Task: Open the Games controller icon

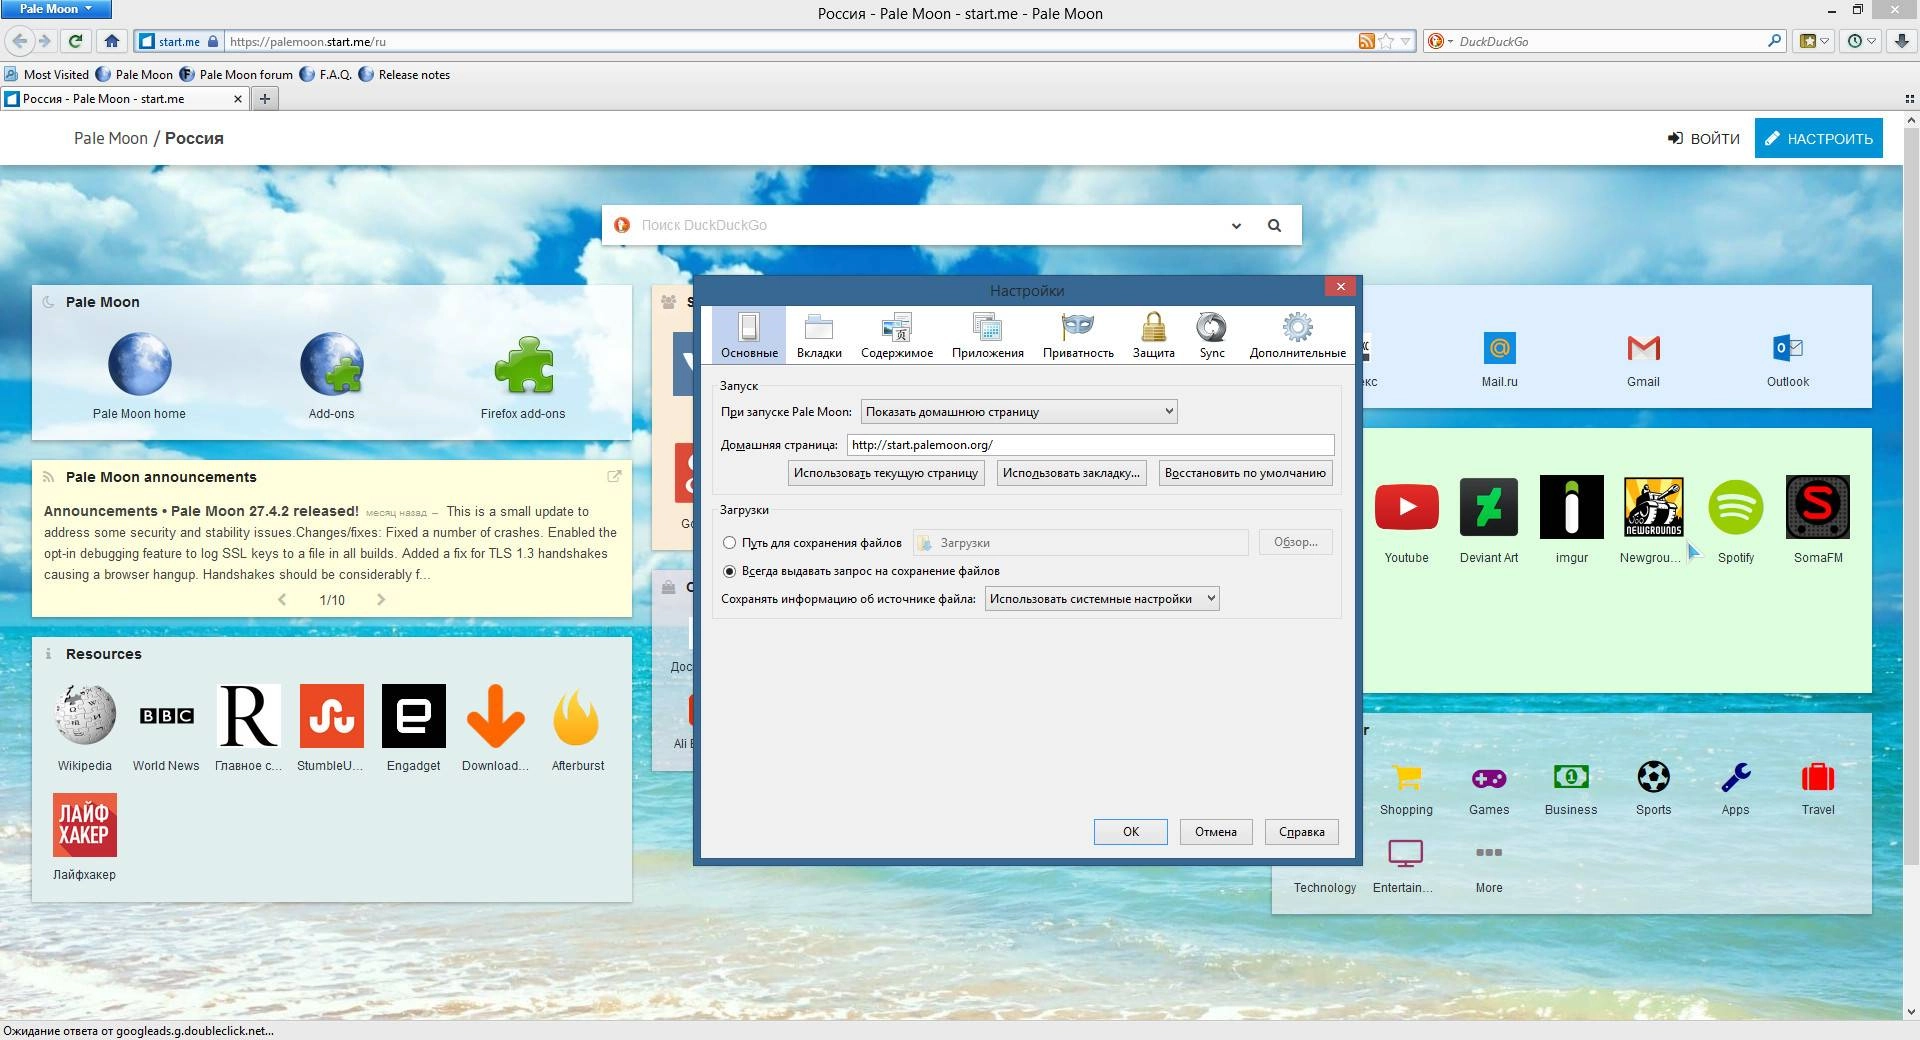Action: pos(1489,777)
